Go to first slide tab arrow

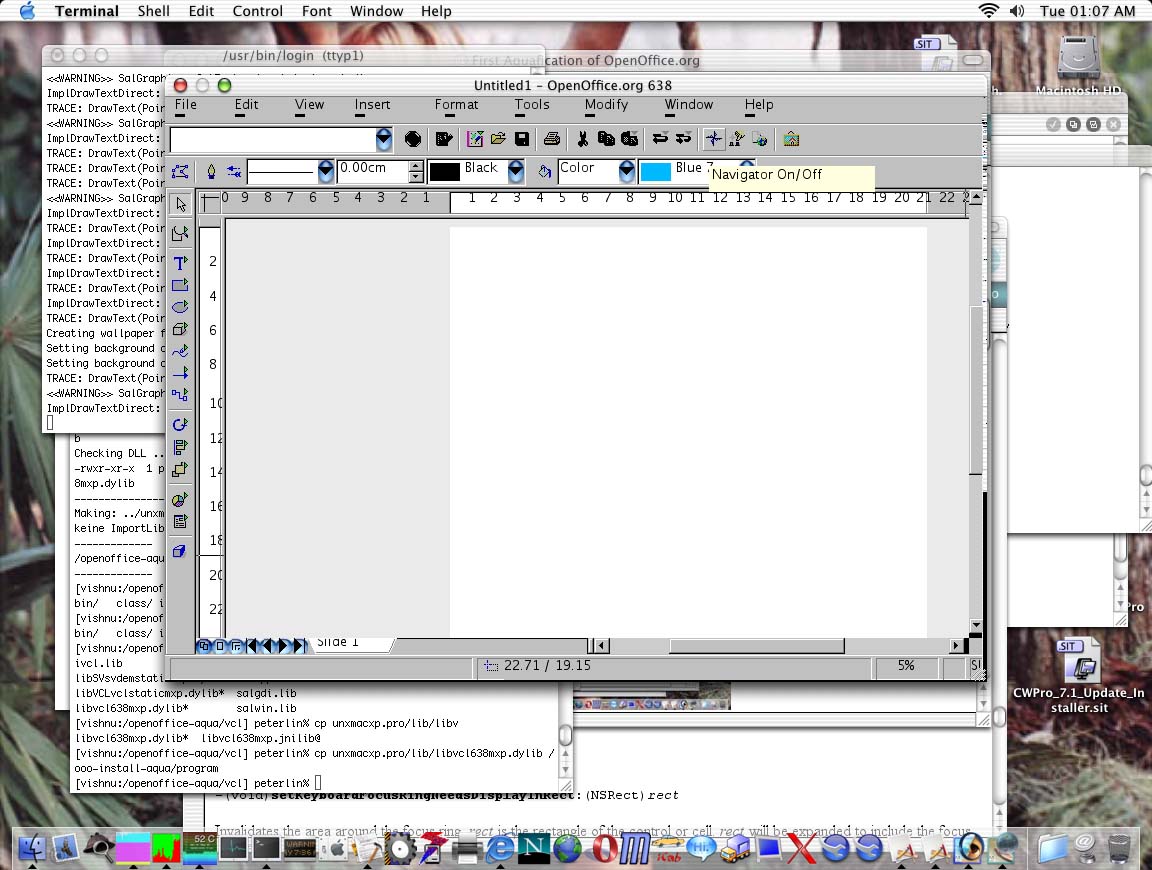[252, 646]
